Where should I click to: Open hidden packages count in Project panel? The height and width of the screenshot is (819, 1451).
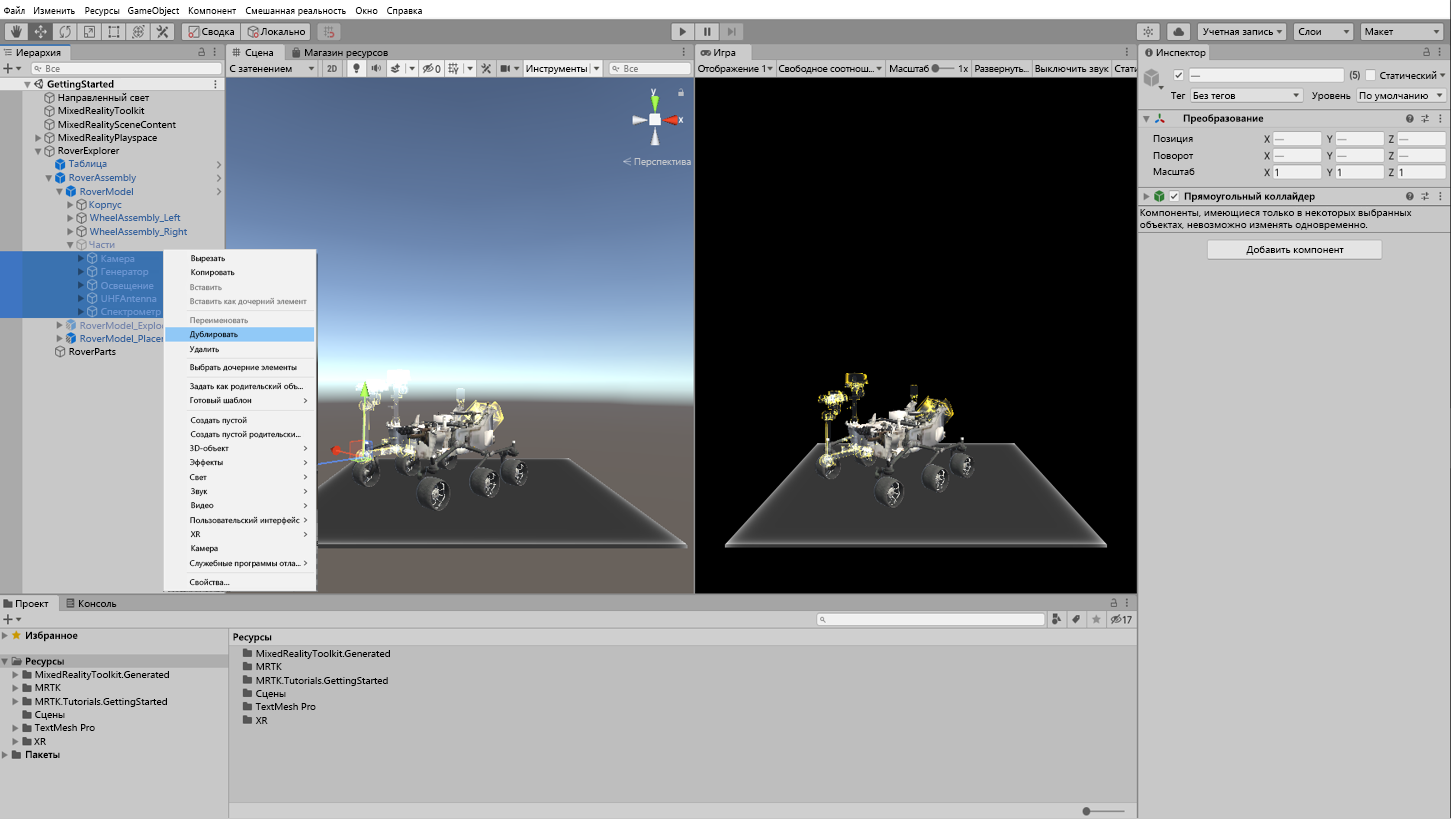point(1121,620)
